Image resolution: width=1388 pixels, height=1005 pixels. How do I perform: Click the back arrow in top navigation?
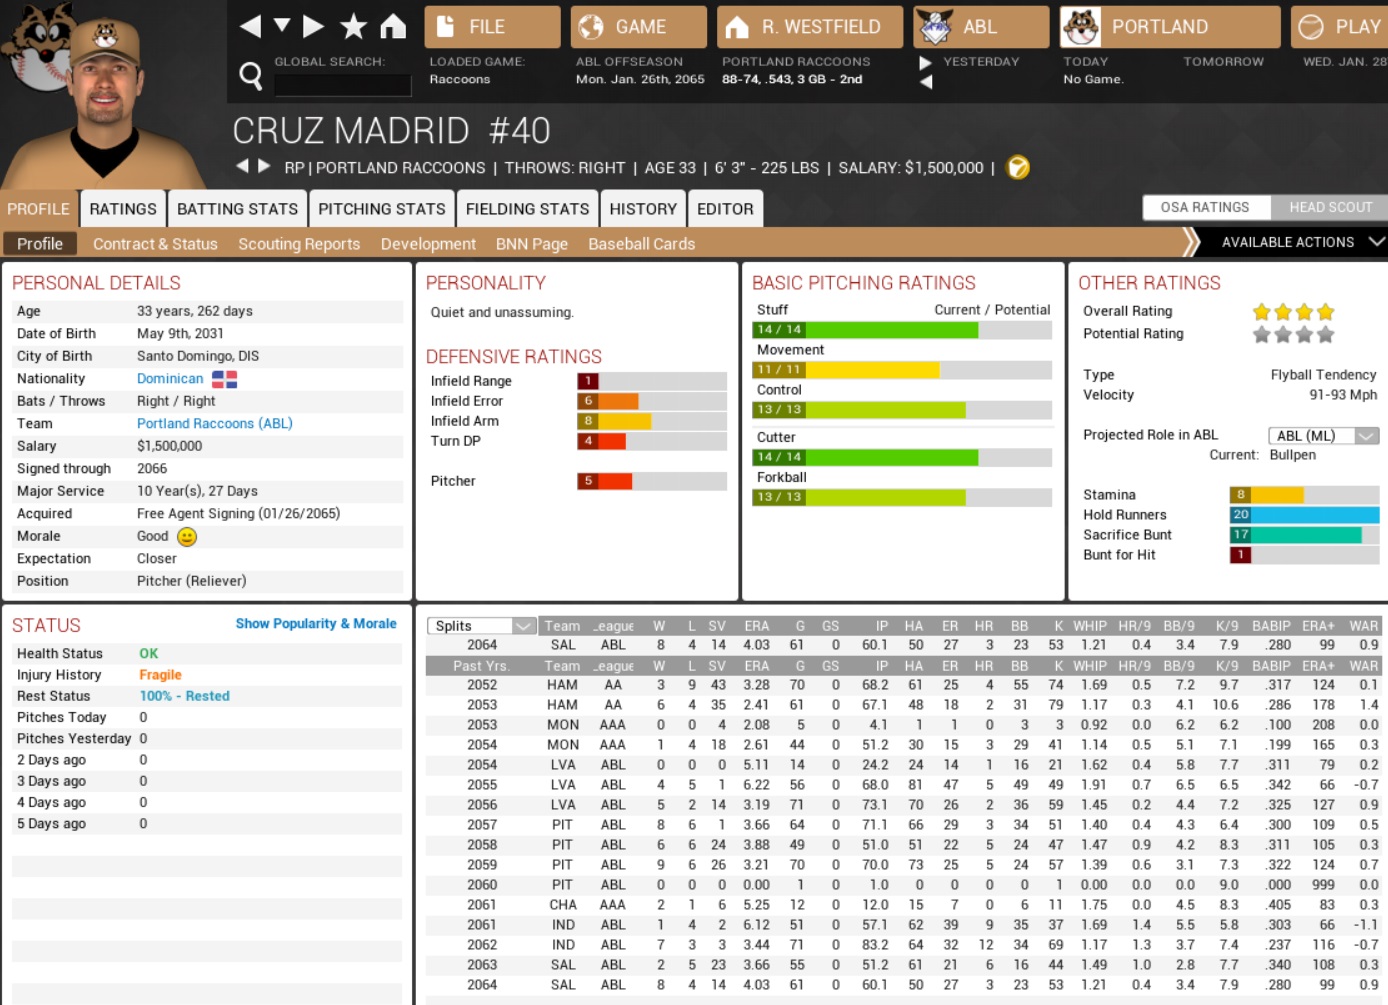point(251,26)
